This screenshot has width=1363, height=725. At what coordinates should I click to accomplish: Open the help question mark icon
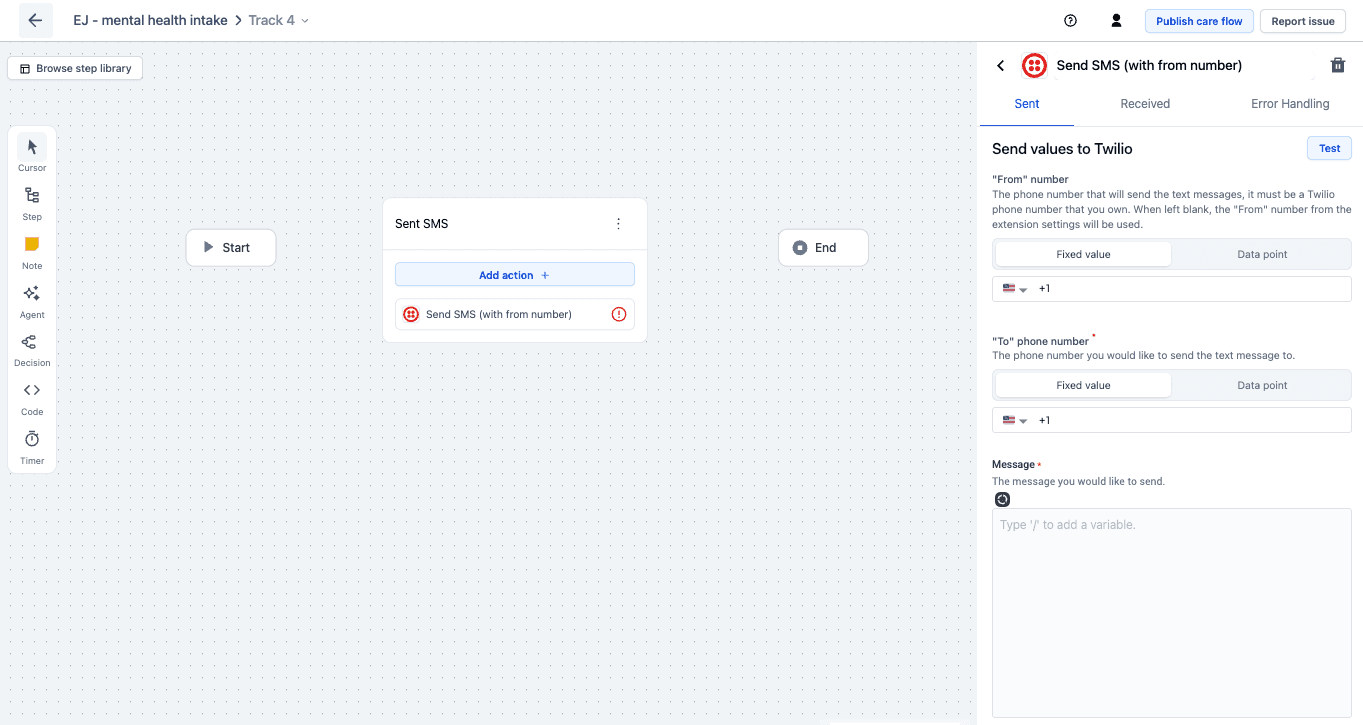[1071, 21]
